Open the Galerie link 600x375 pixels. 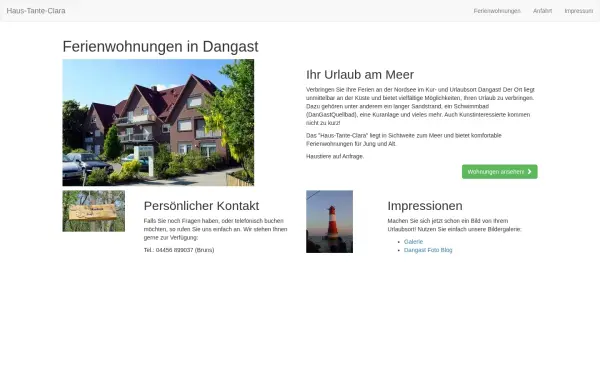coord(413,242)
